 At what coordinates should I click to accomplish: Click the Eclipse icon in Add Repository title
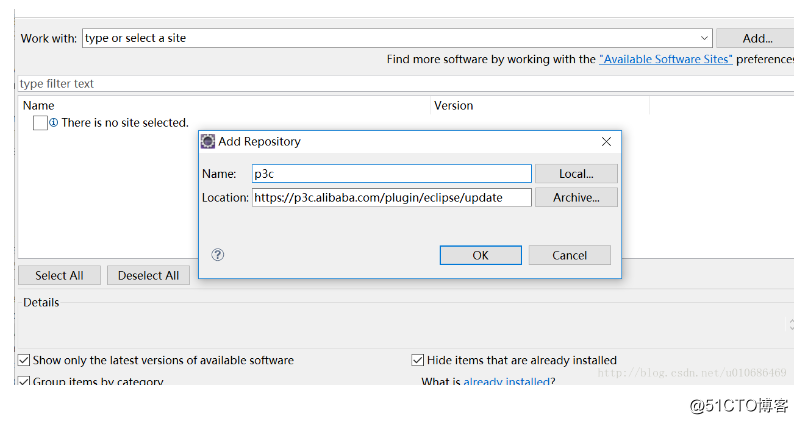pyautogui.click(x=208, y=142)
